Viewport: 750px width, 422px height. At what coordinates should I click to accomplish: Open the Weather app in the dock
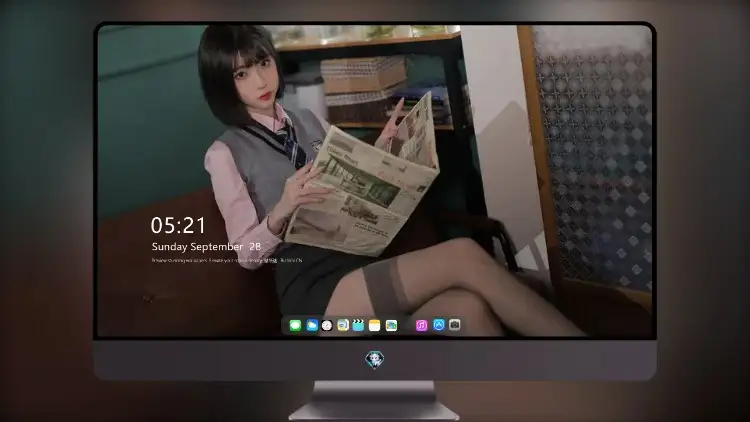(x=312, y=325)
